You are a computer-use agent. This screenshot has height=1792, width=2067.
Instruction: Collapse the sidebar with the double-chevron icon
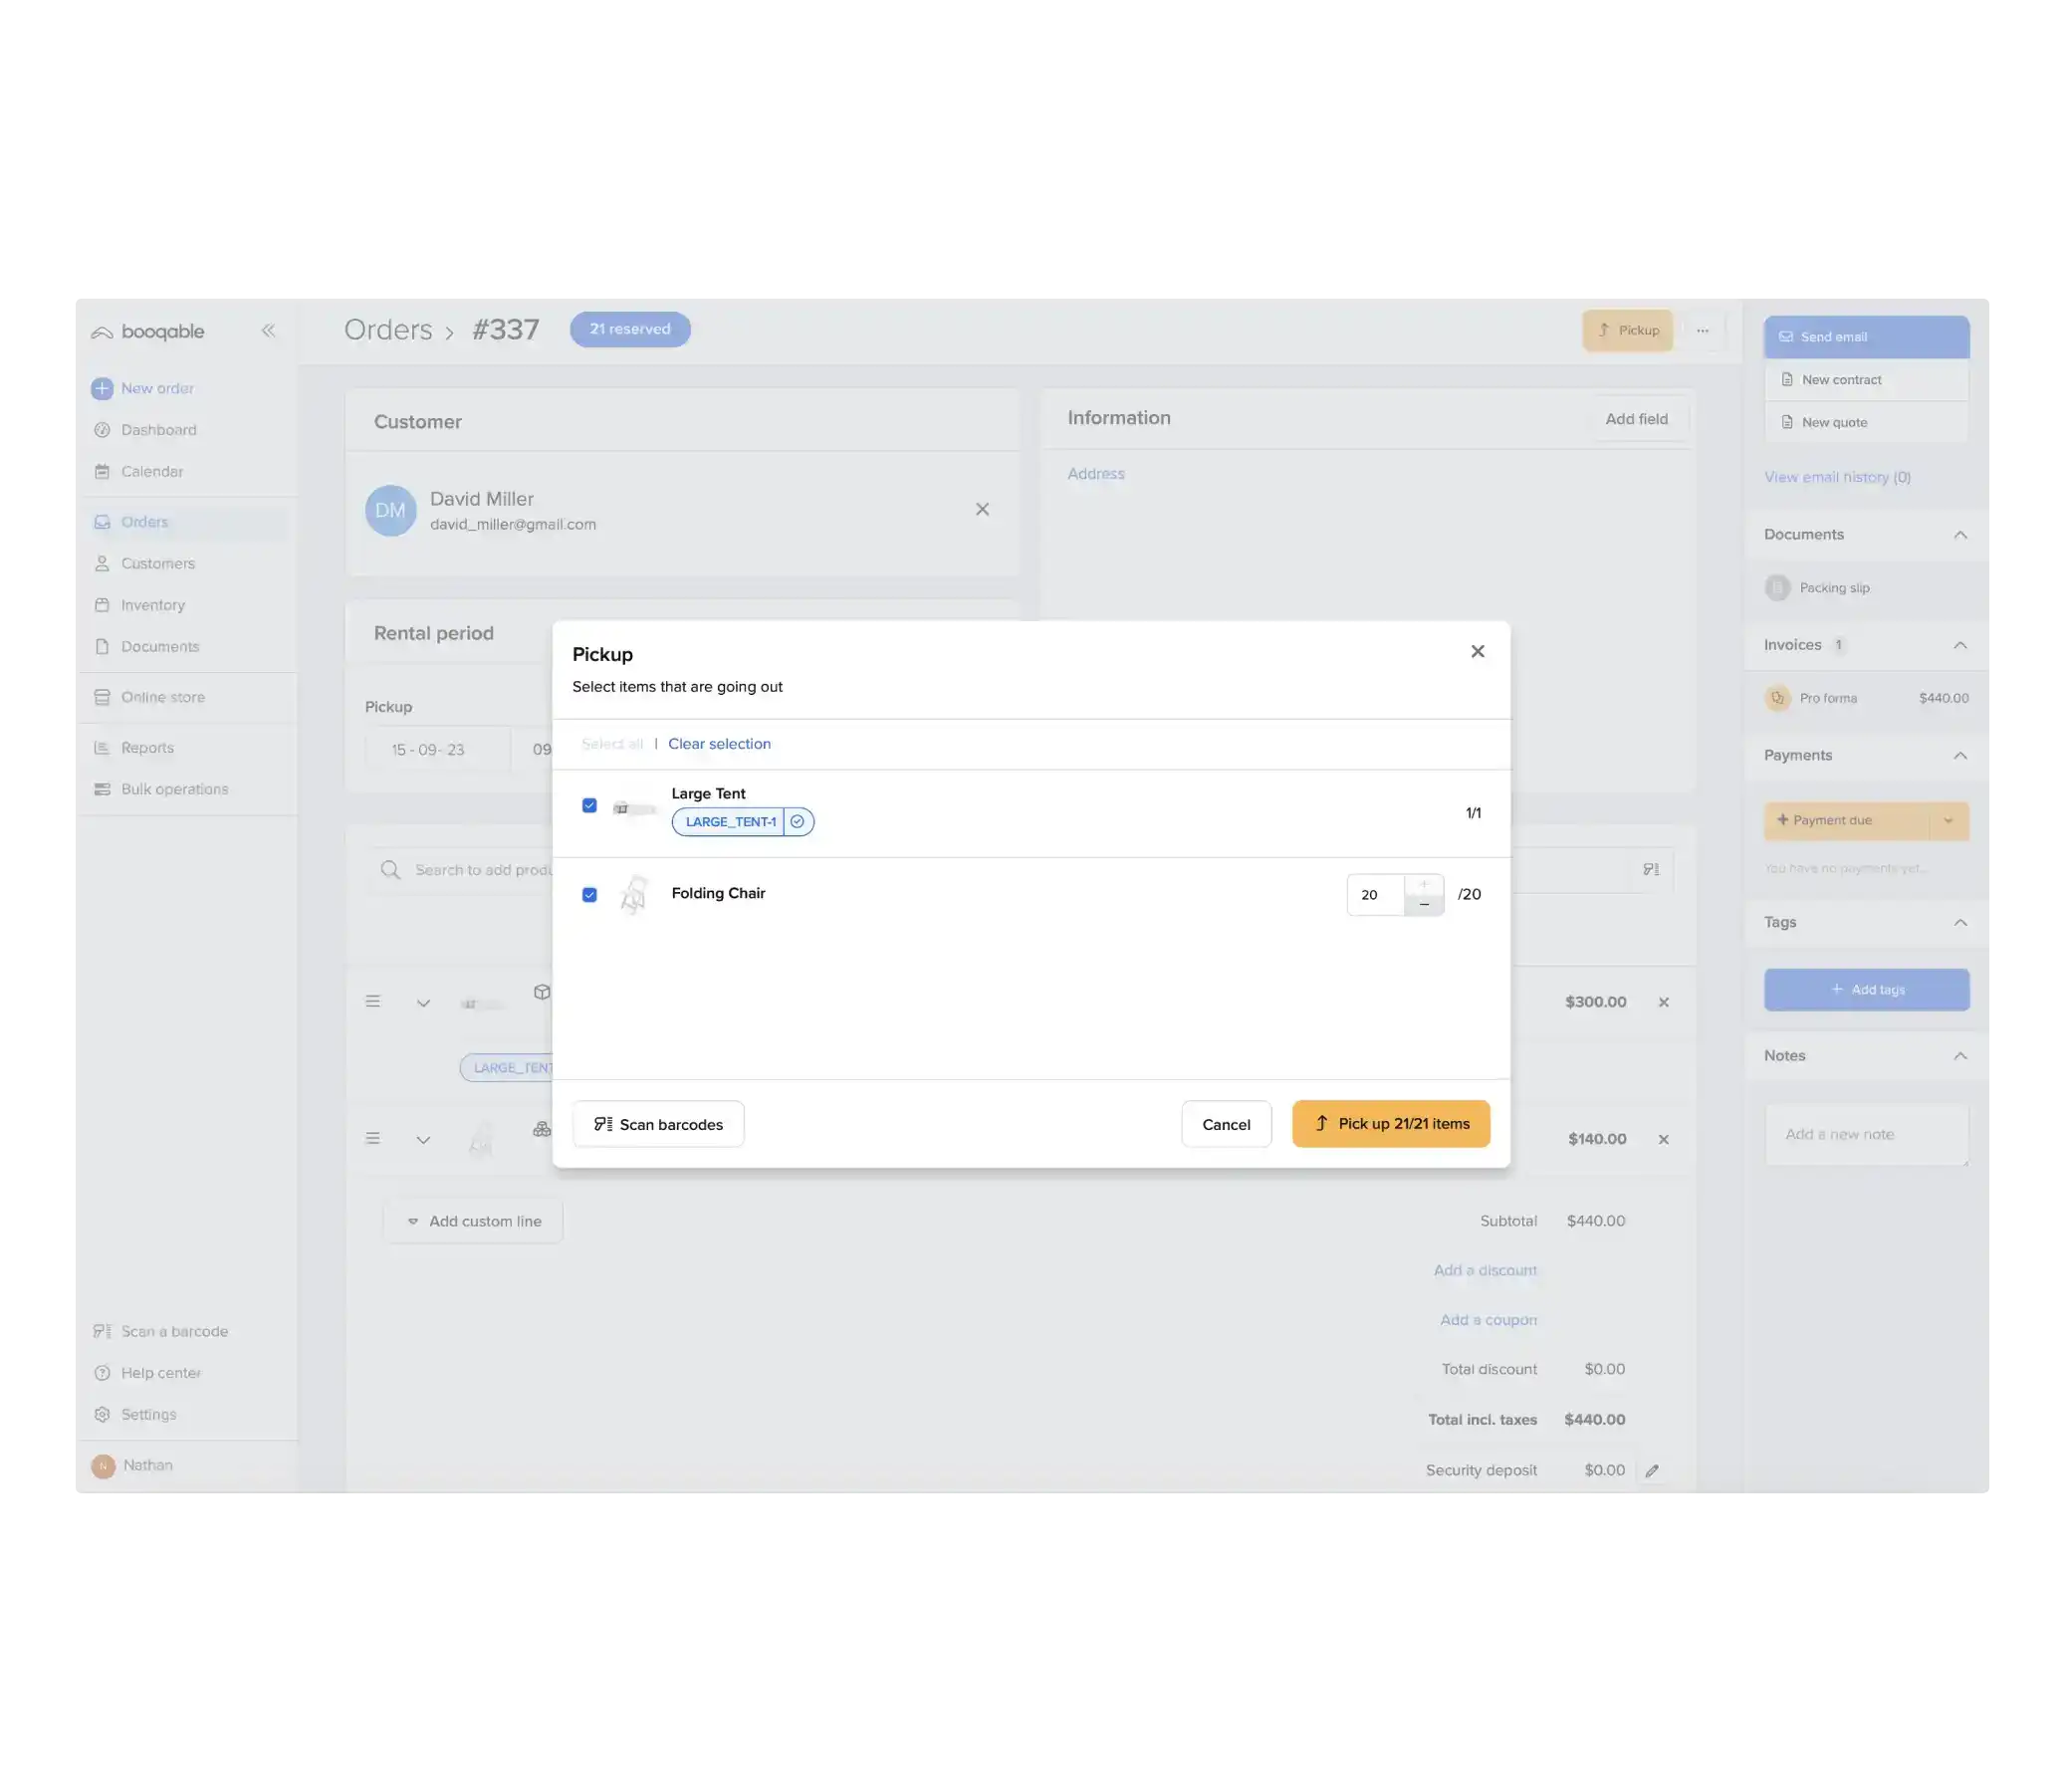(x=268, y=329)
